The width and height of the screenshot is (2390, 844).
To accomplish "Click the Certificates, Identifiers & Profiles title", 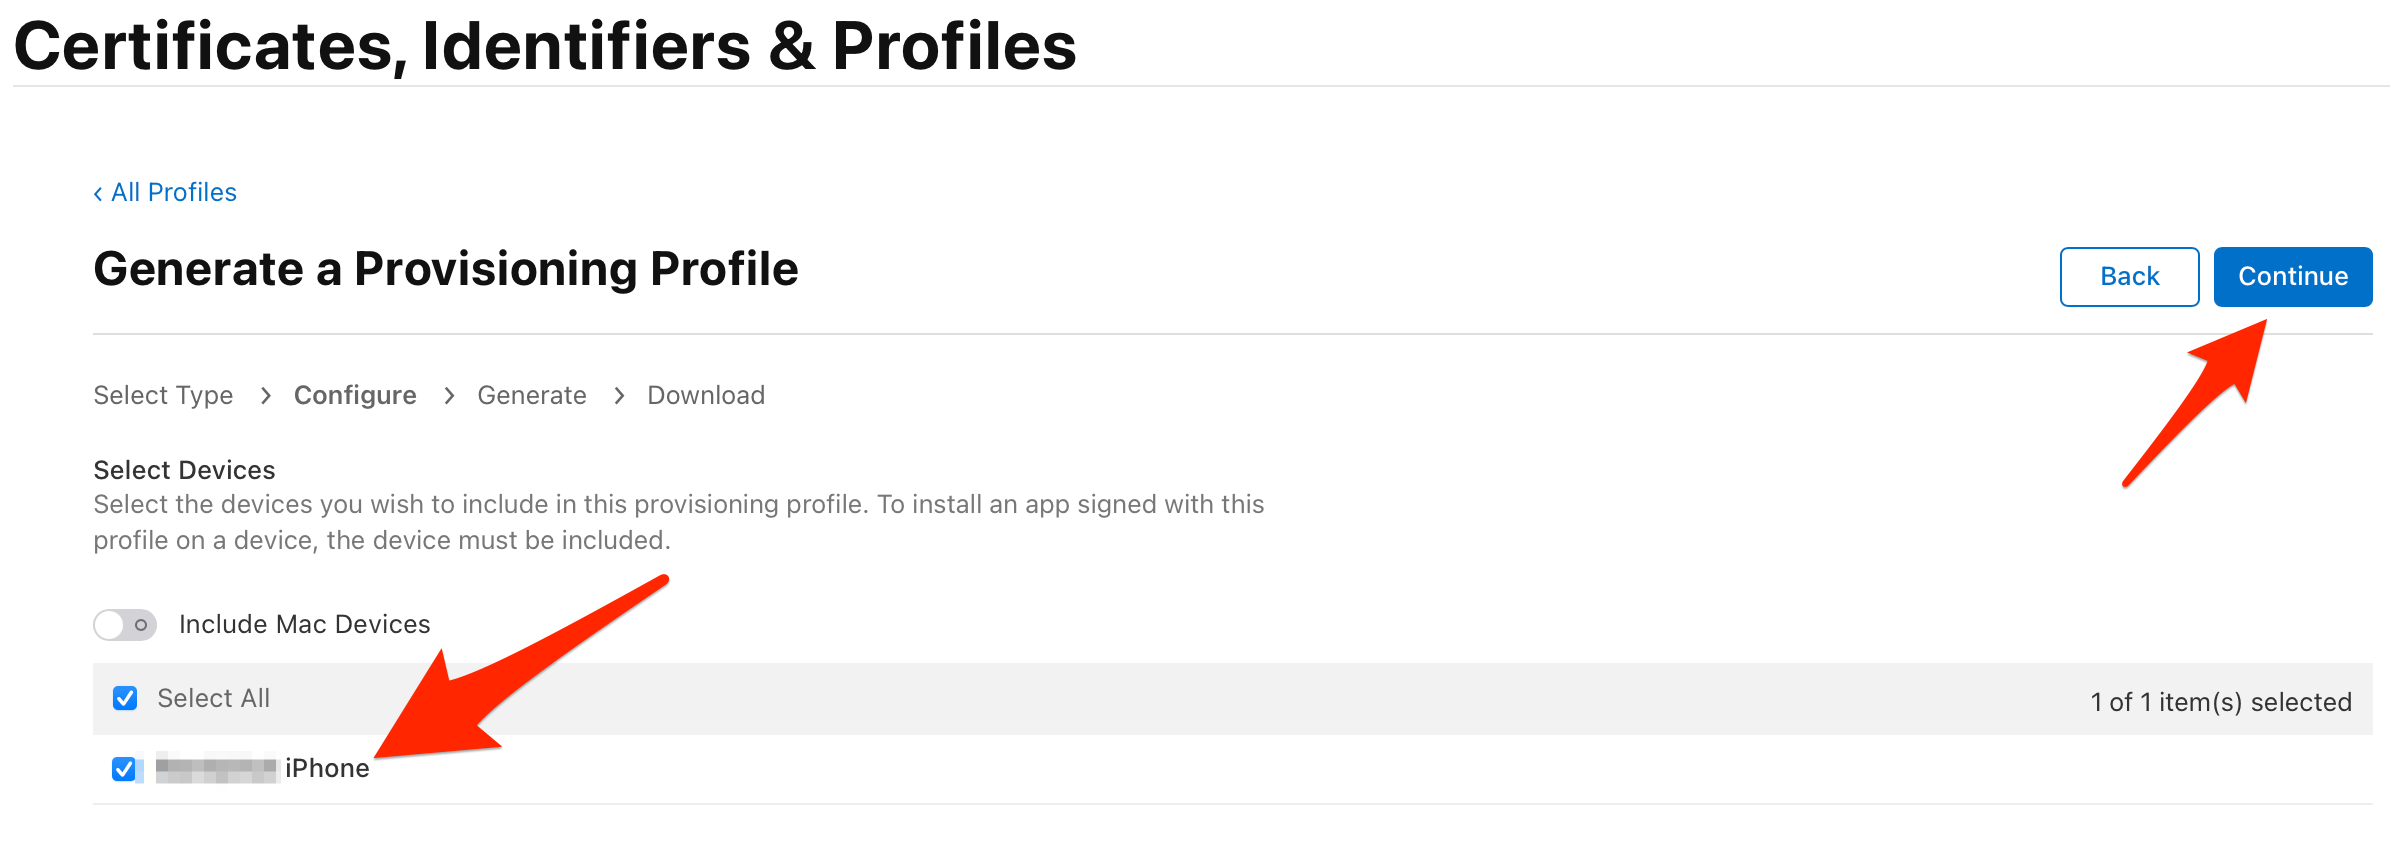I will [x=545, y=46].
